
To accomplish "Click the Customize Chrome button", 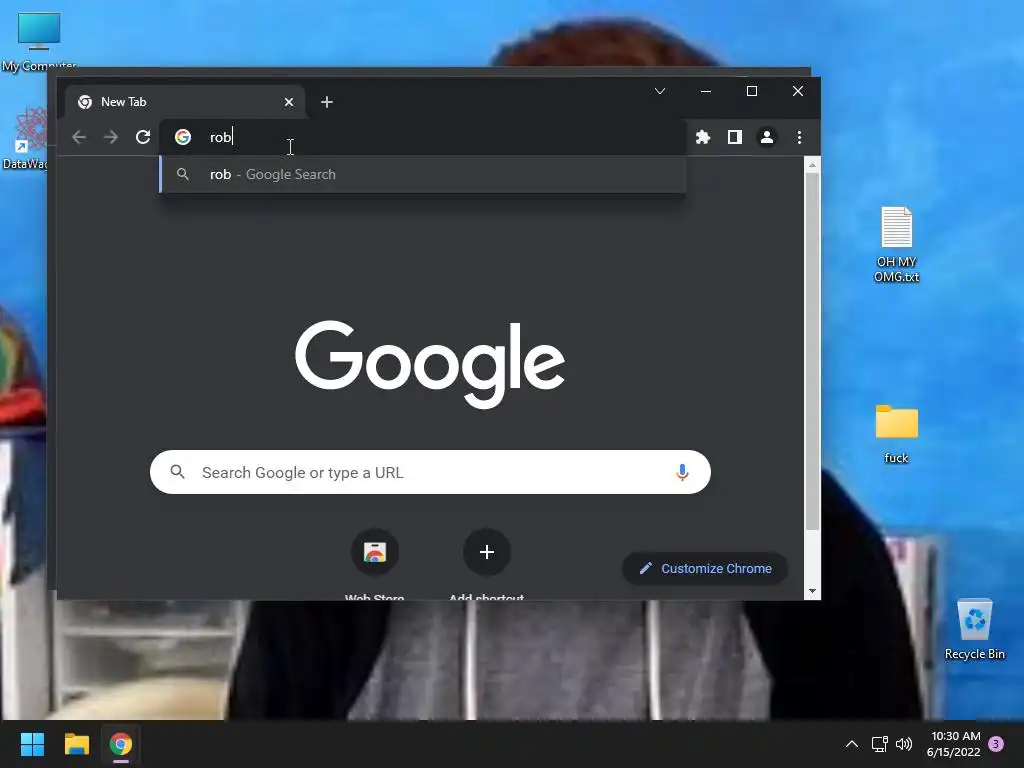I will click(x=705, y=569).
